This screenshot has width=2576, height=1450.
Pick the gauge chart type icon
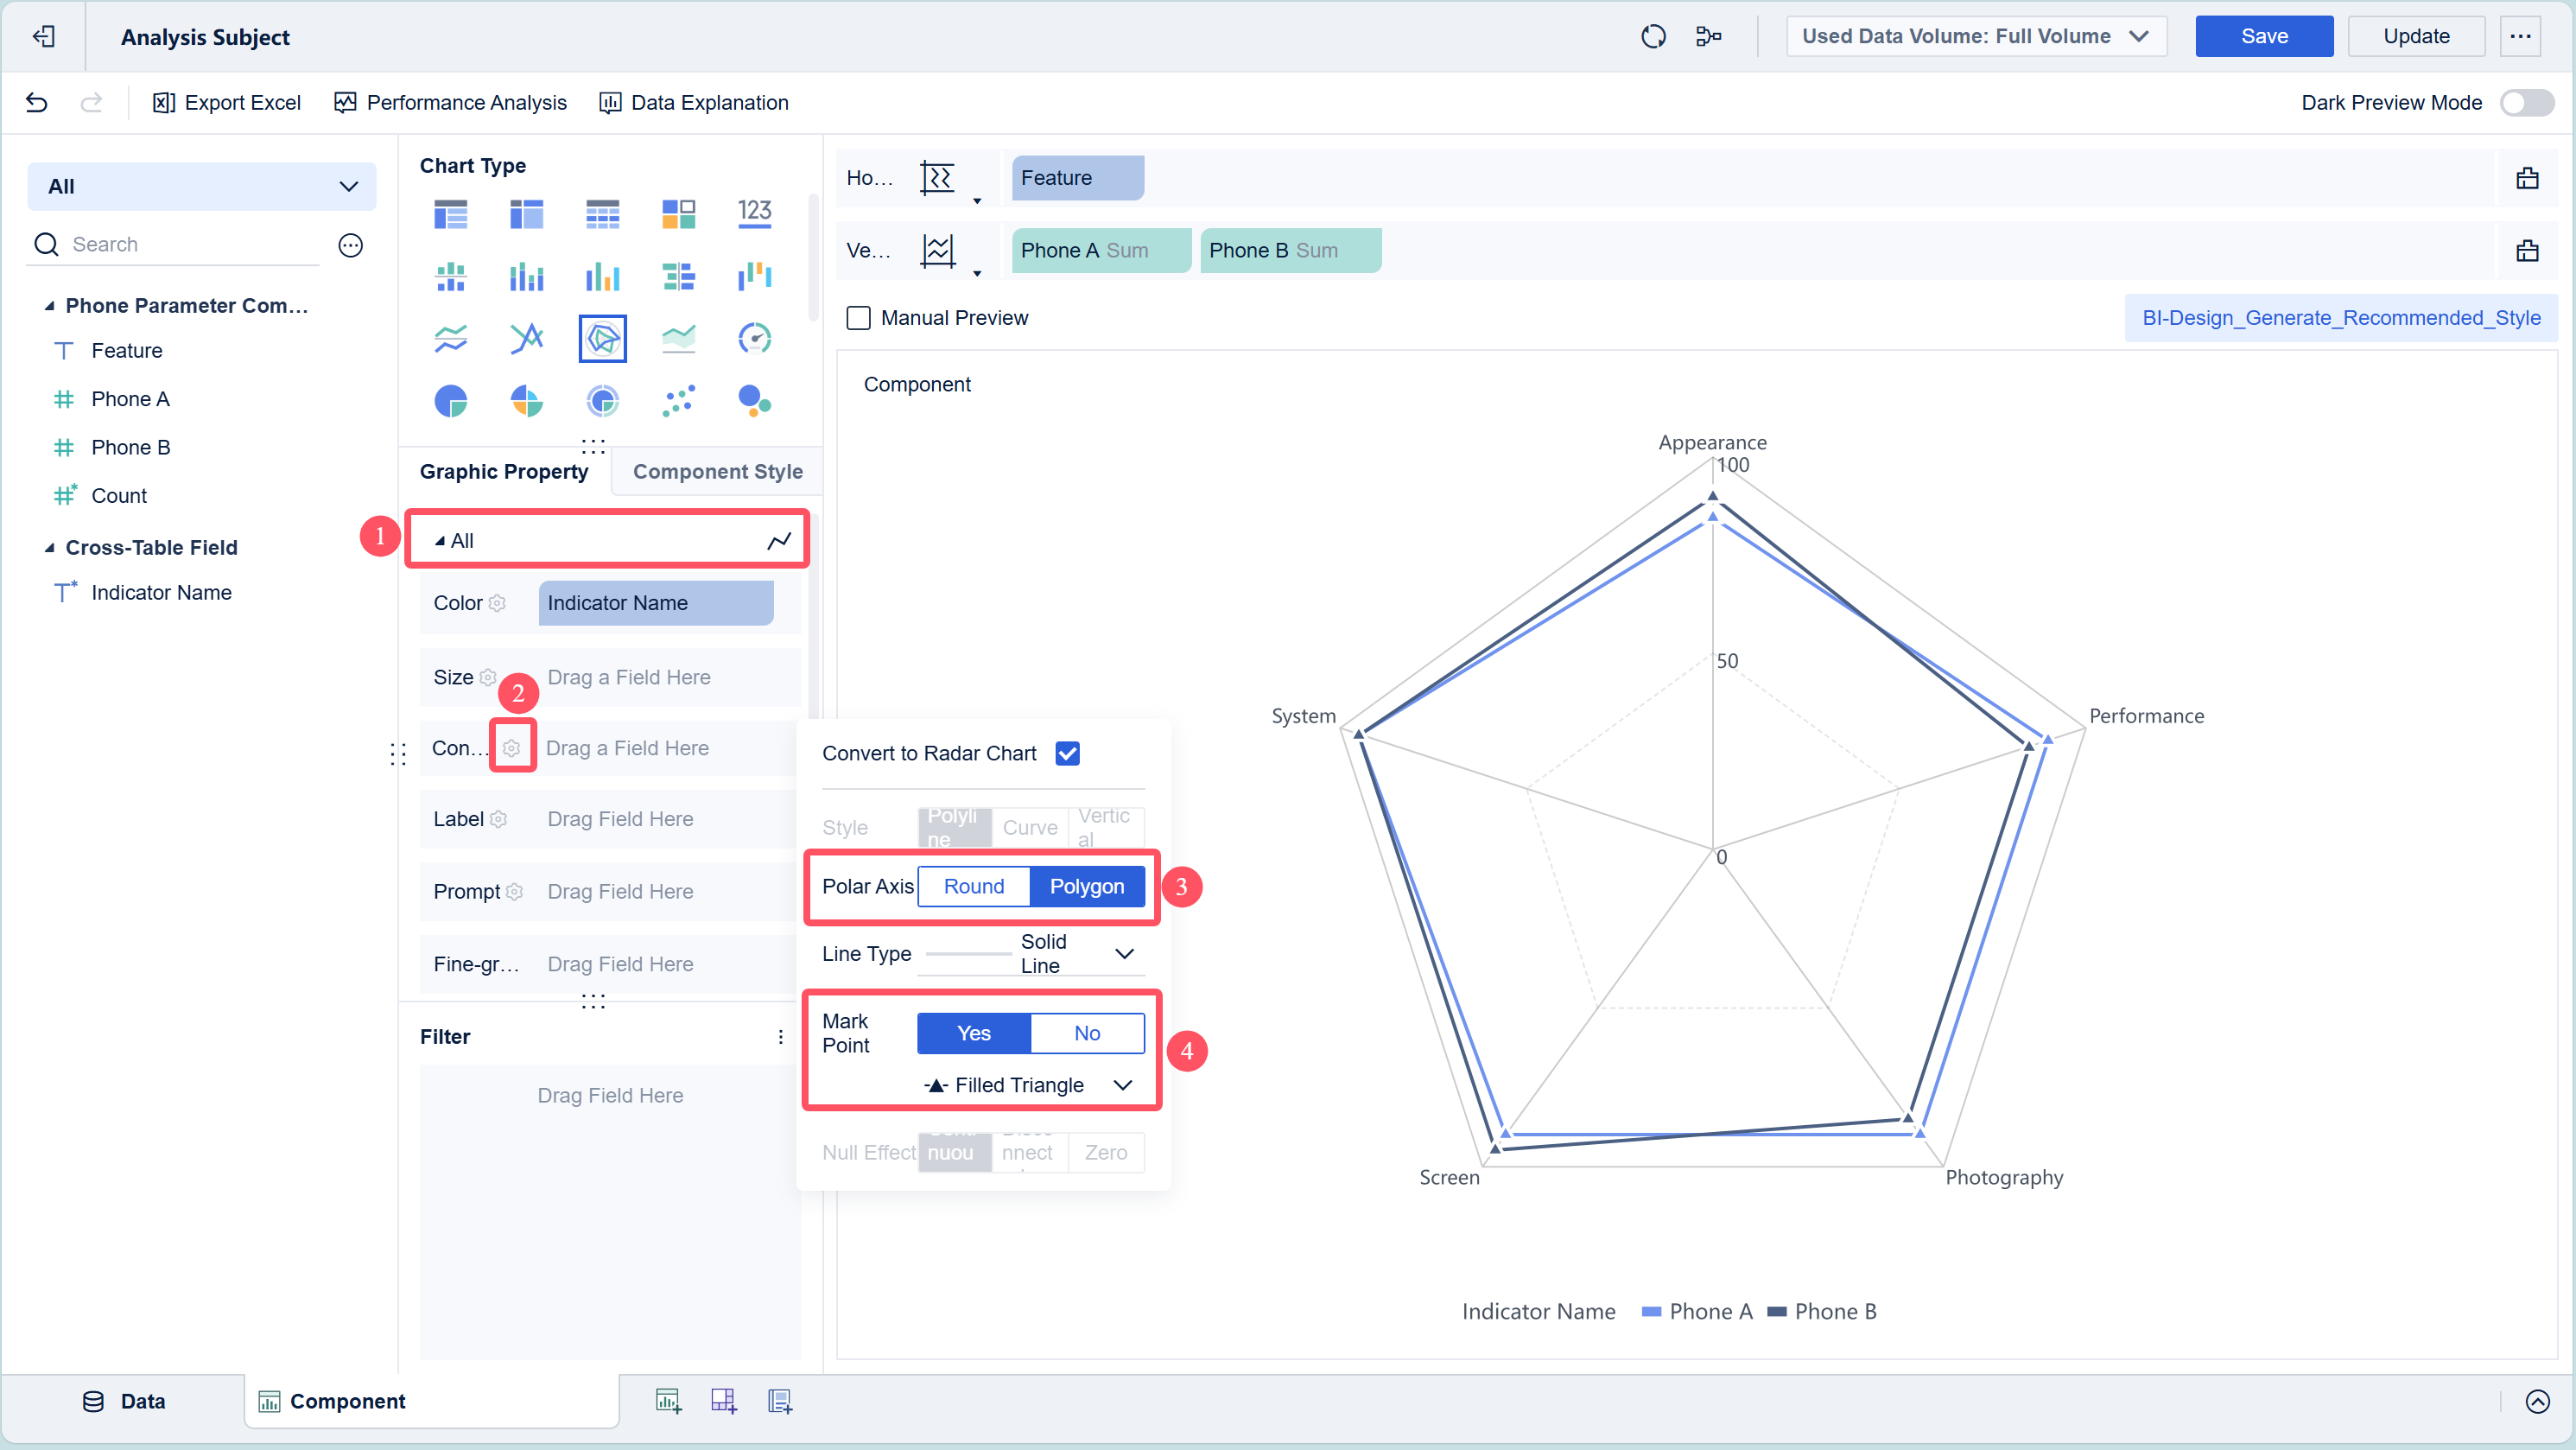point(754,338)
